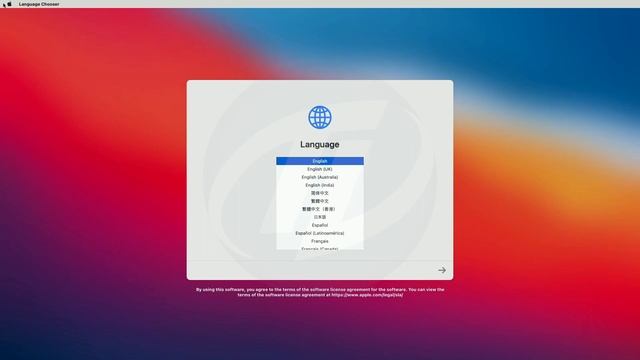Select Español (Latinoamérica) language
The image size is (640, 360).
tap(320, 233)
